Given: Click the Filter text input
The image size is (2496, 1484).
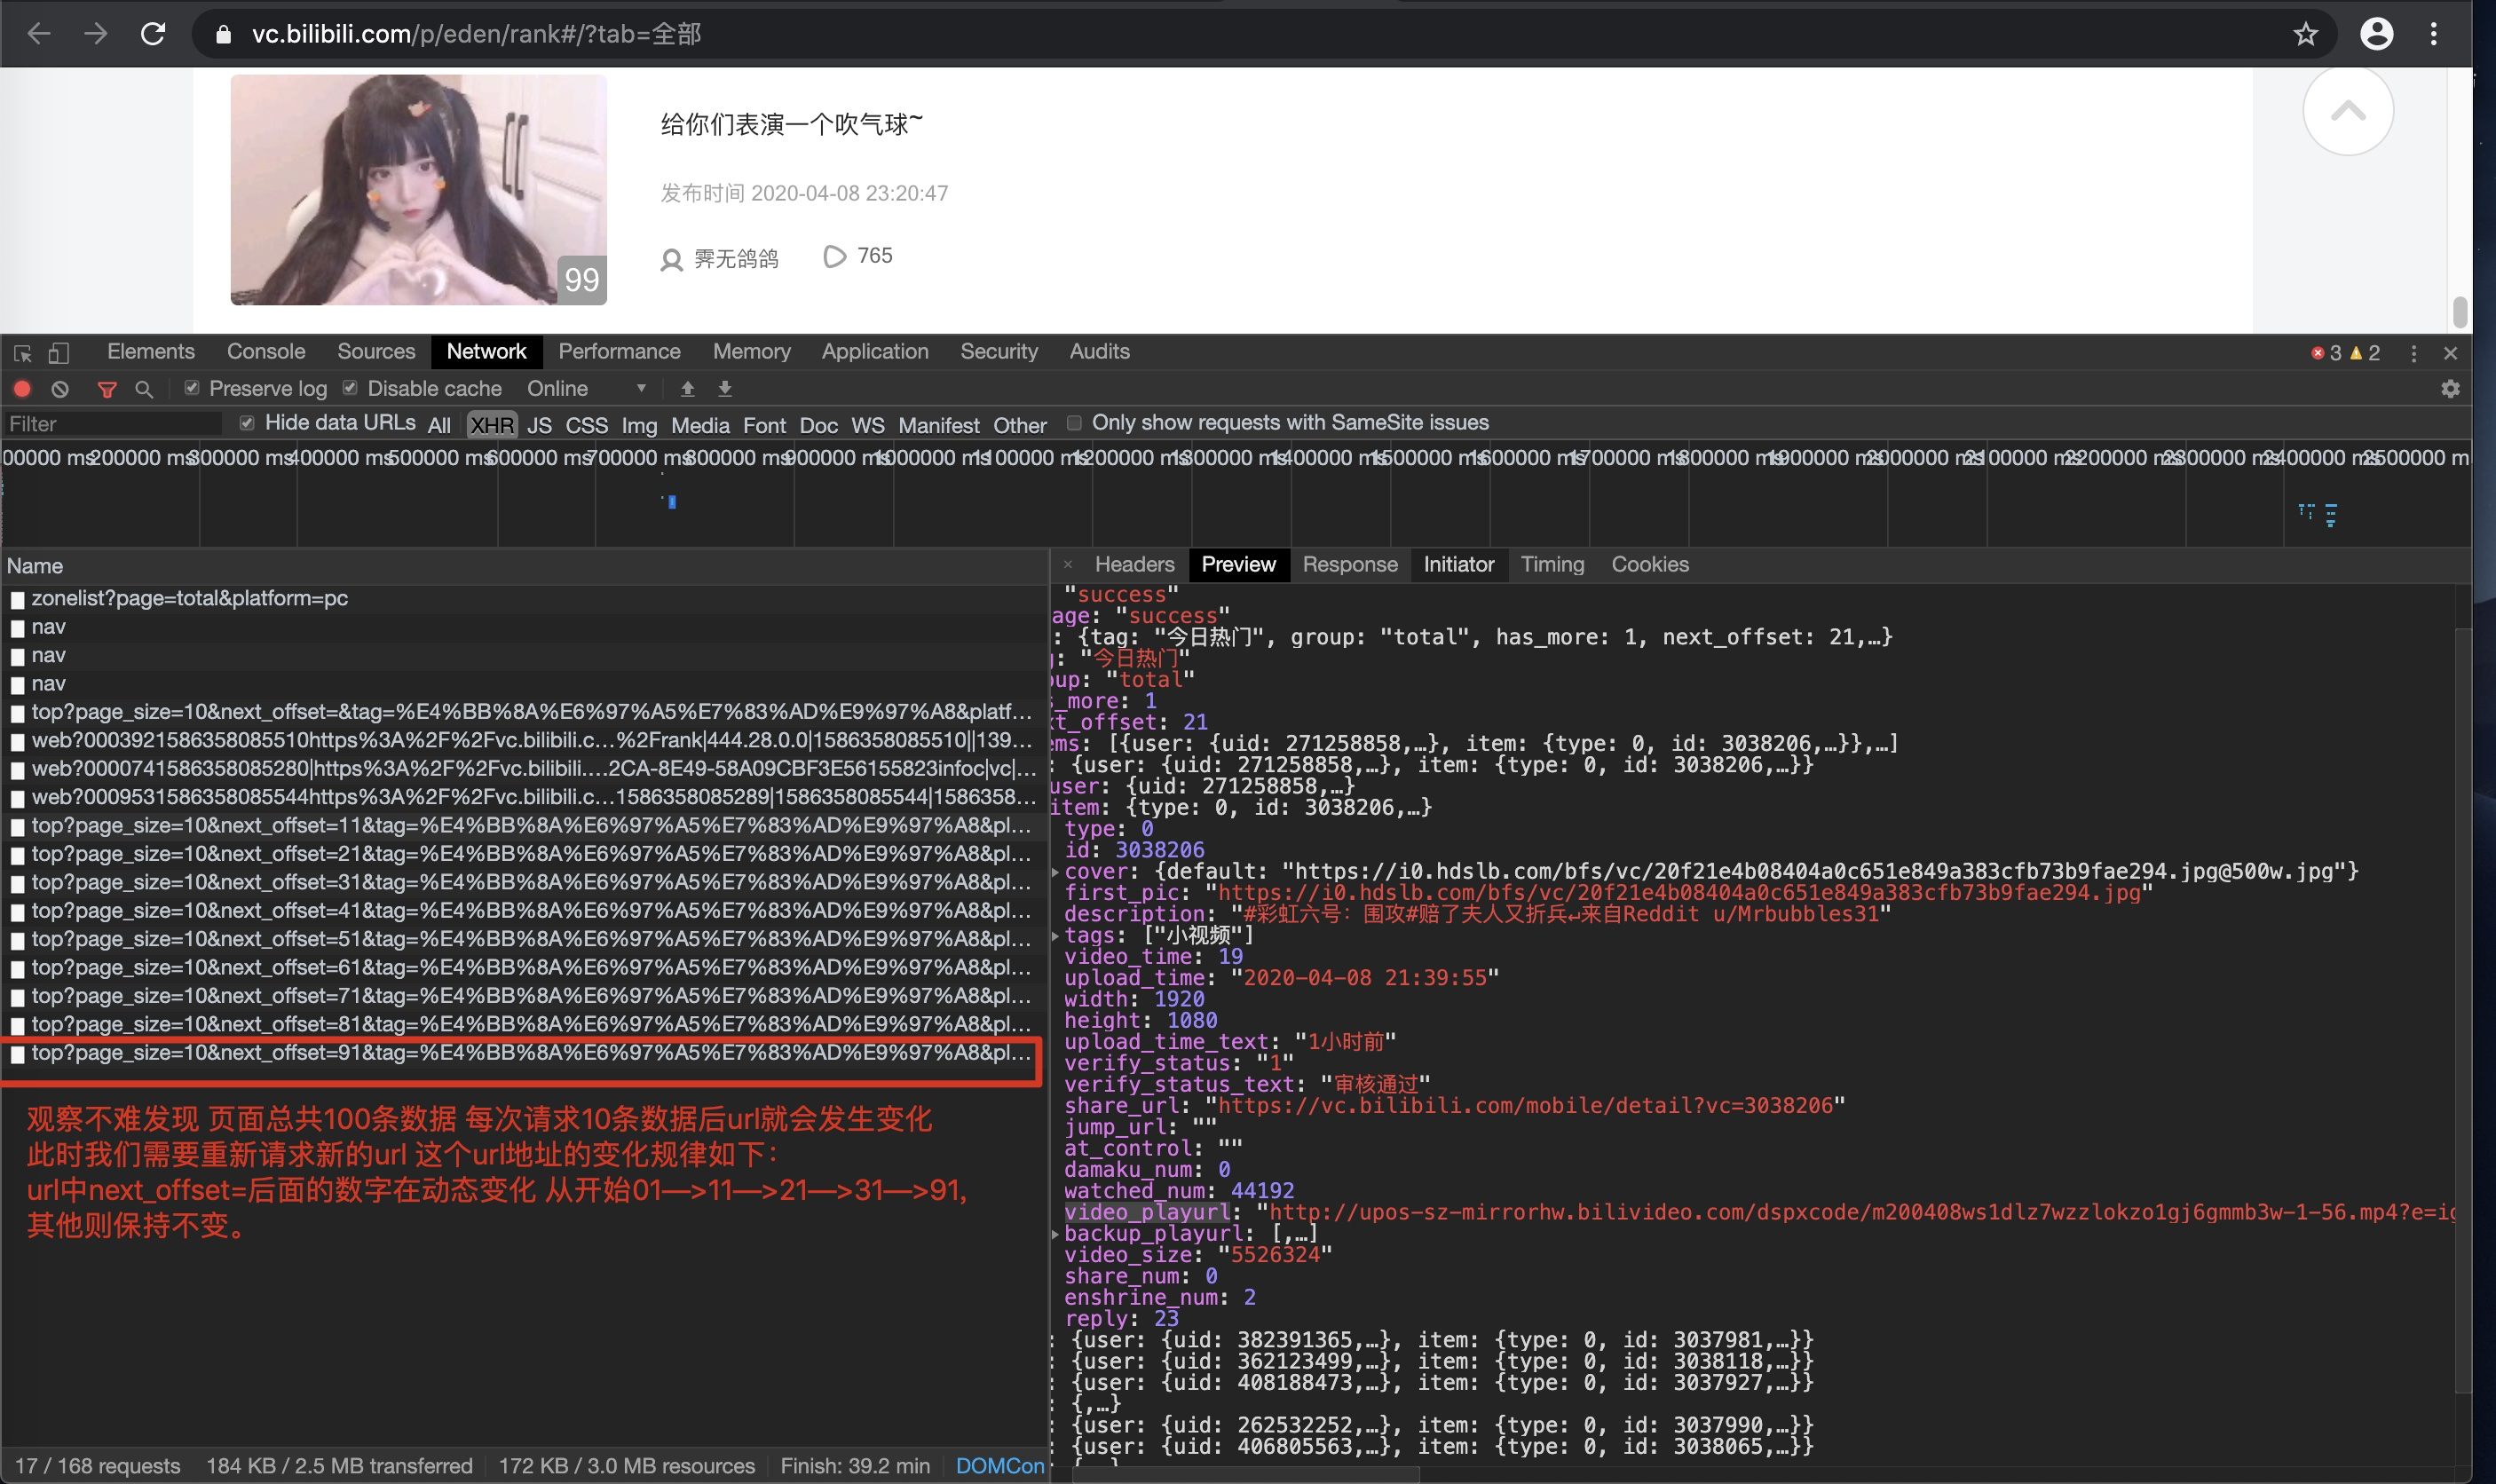Looking at the screenshot, I should 113,424.
